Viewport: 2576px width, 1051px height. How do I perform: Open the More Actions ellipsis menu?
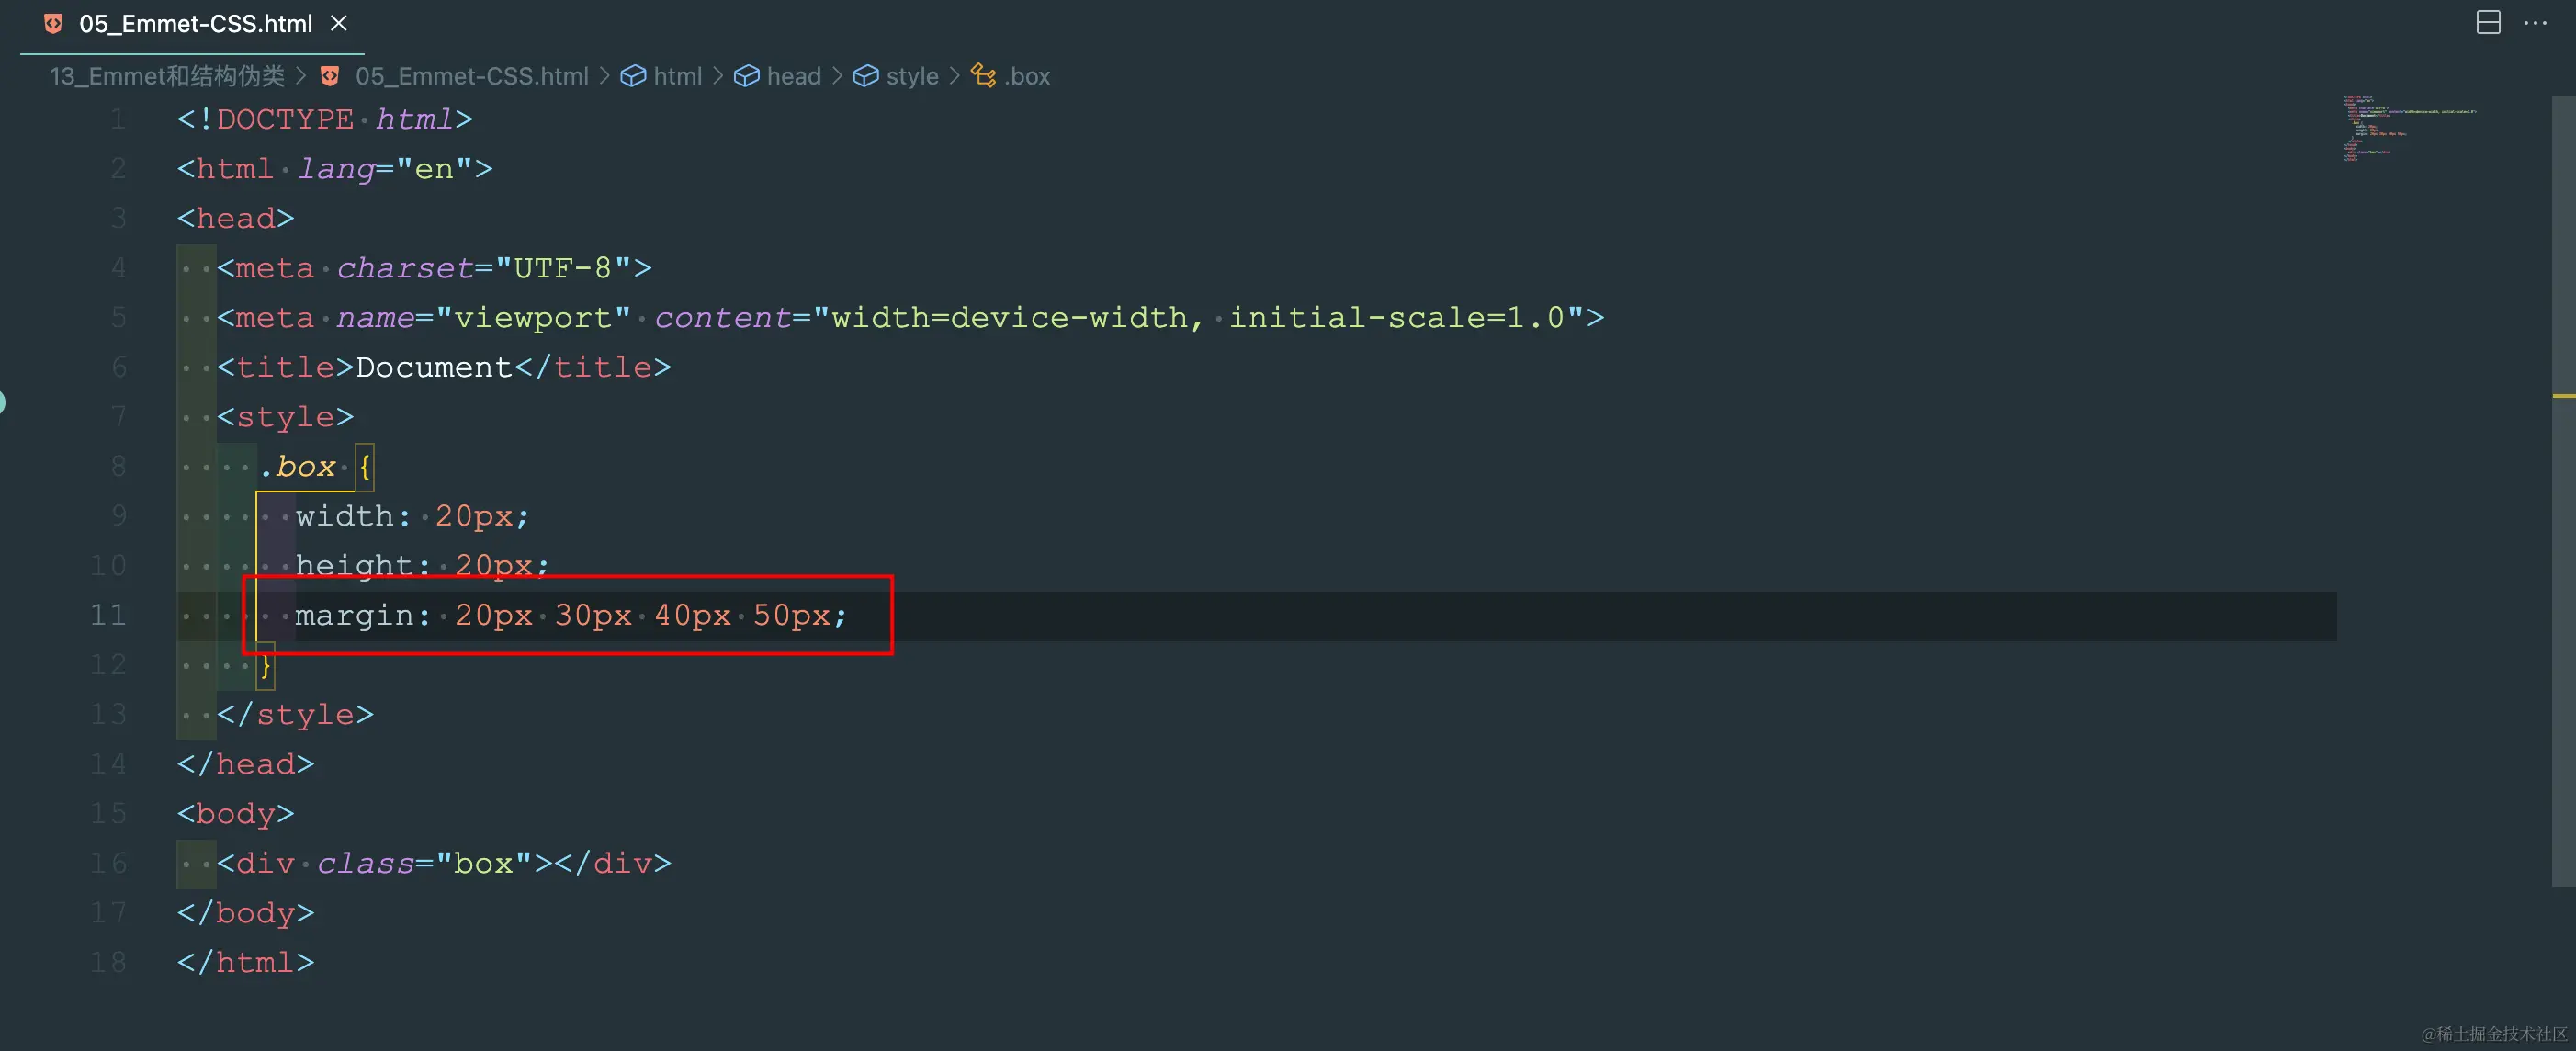(2535, 22)
